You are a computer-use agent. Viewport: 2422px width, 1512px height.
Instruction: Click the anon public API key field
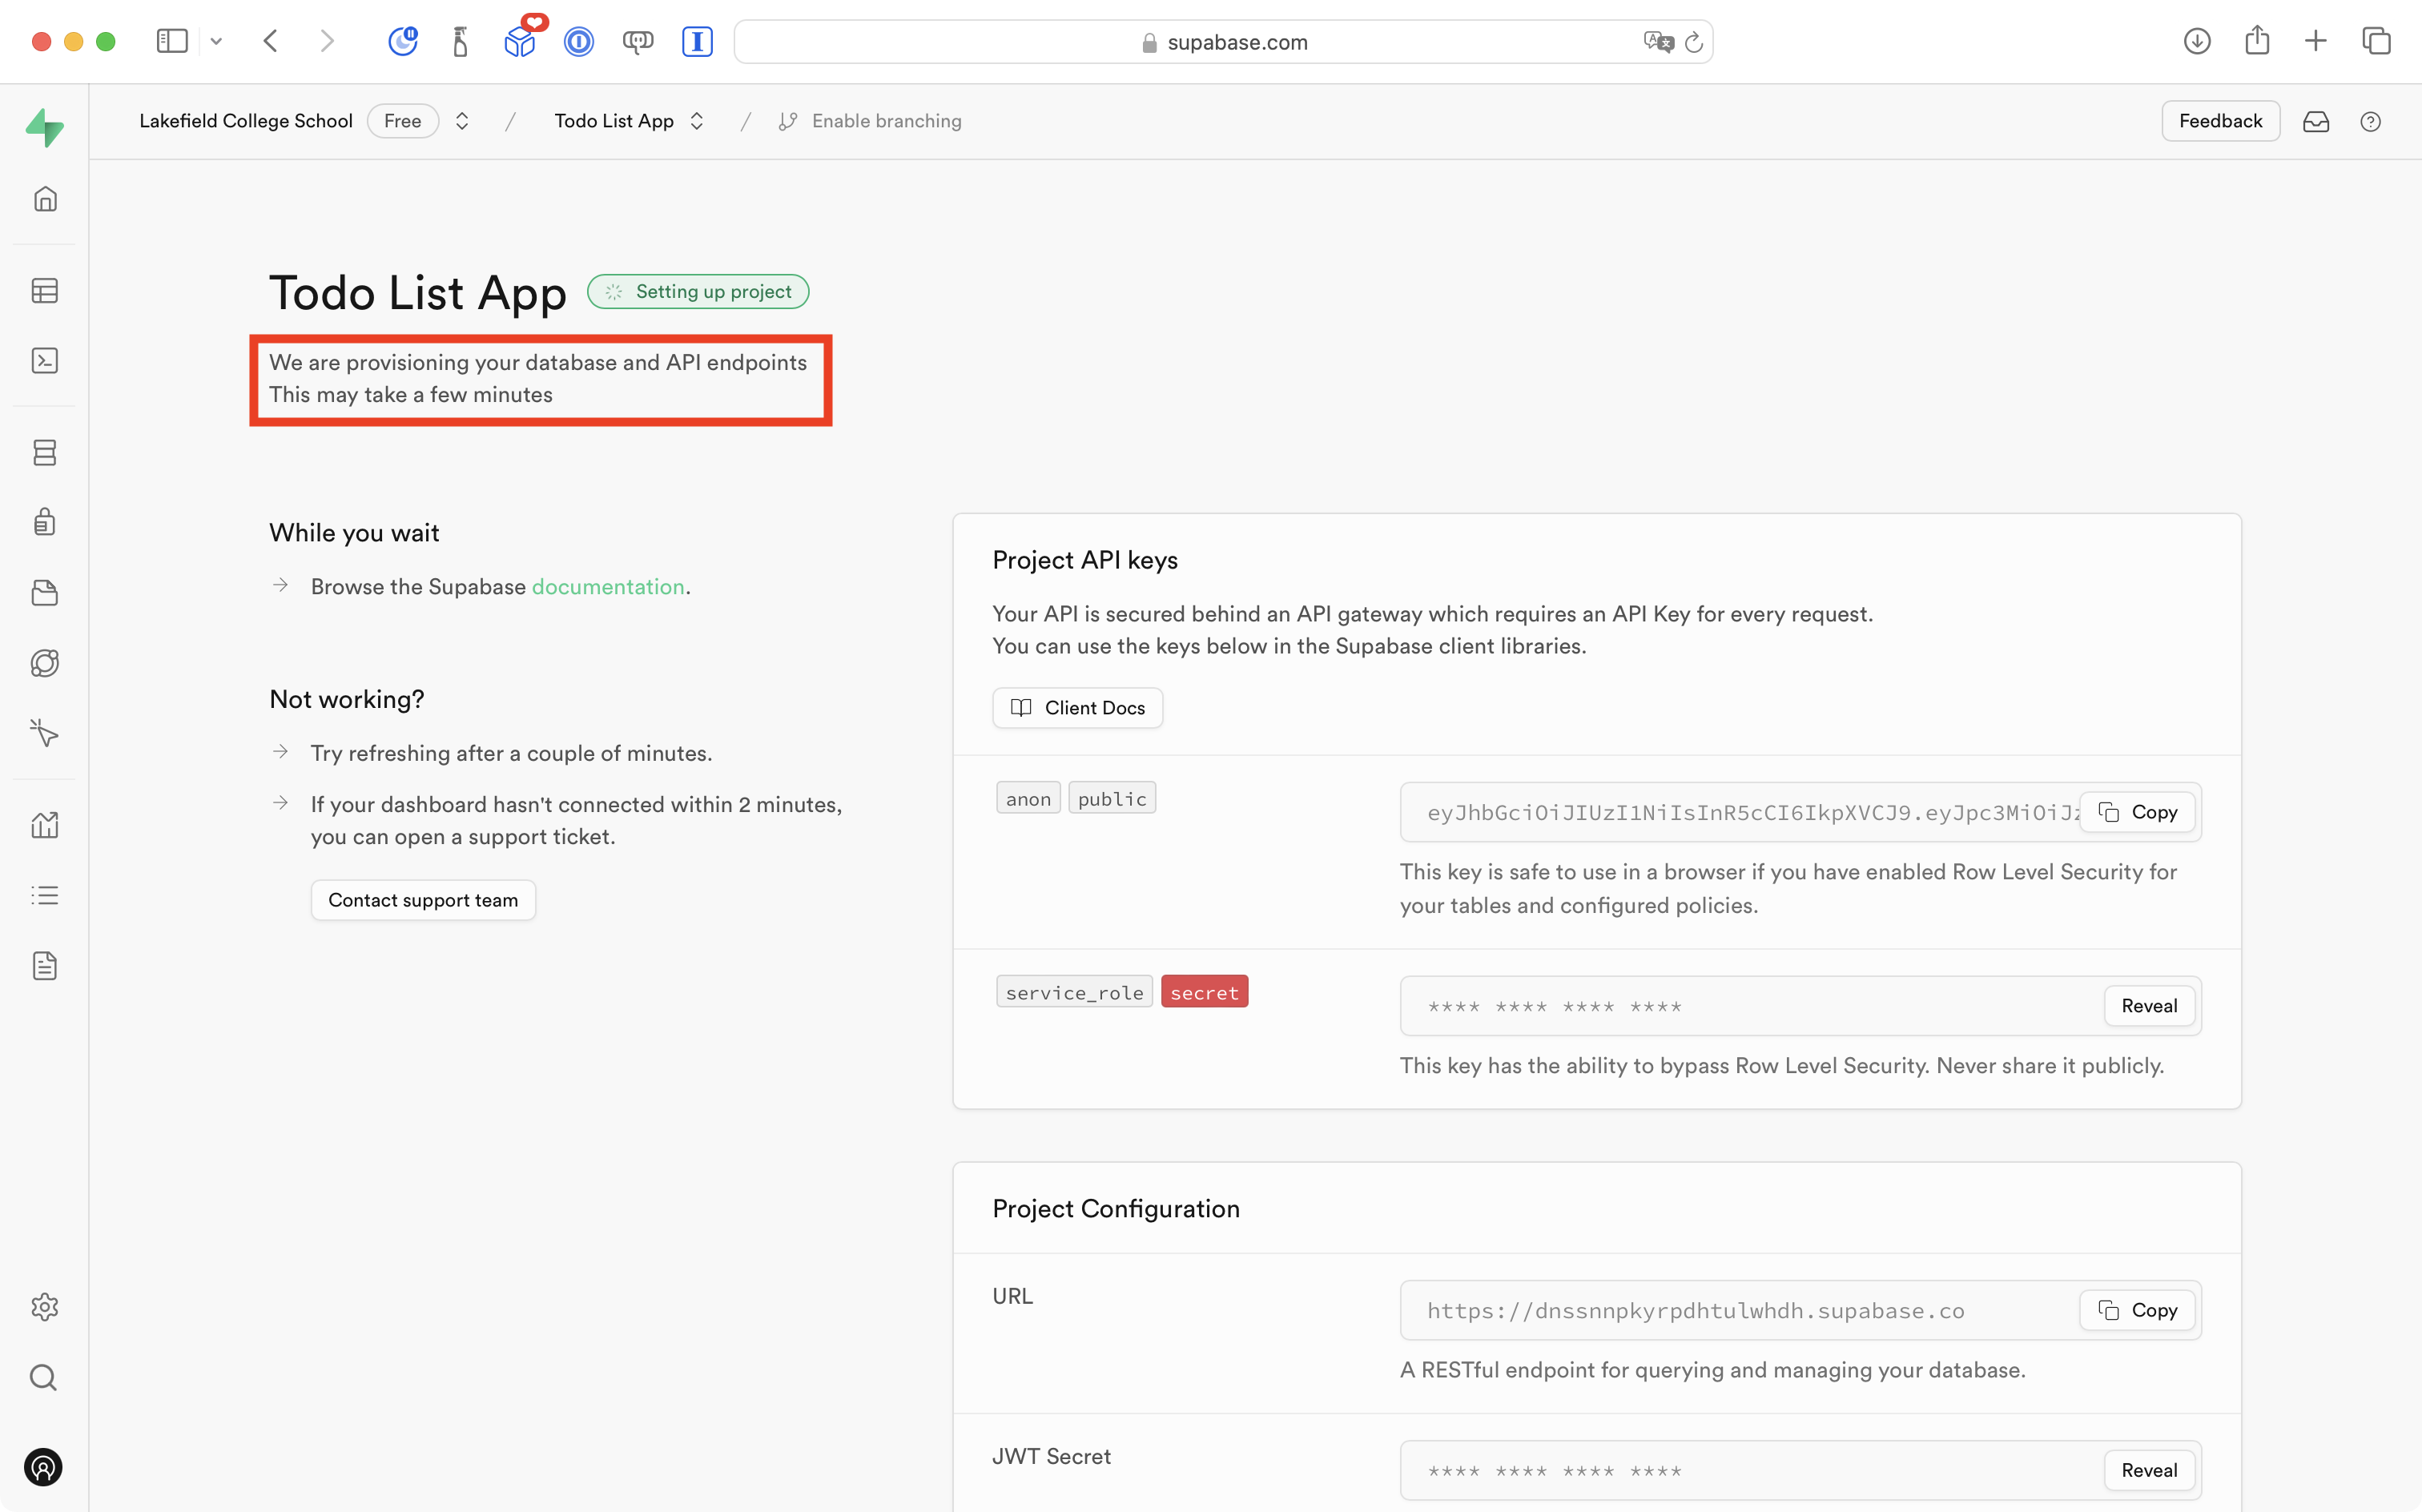point(1740,812)
